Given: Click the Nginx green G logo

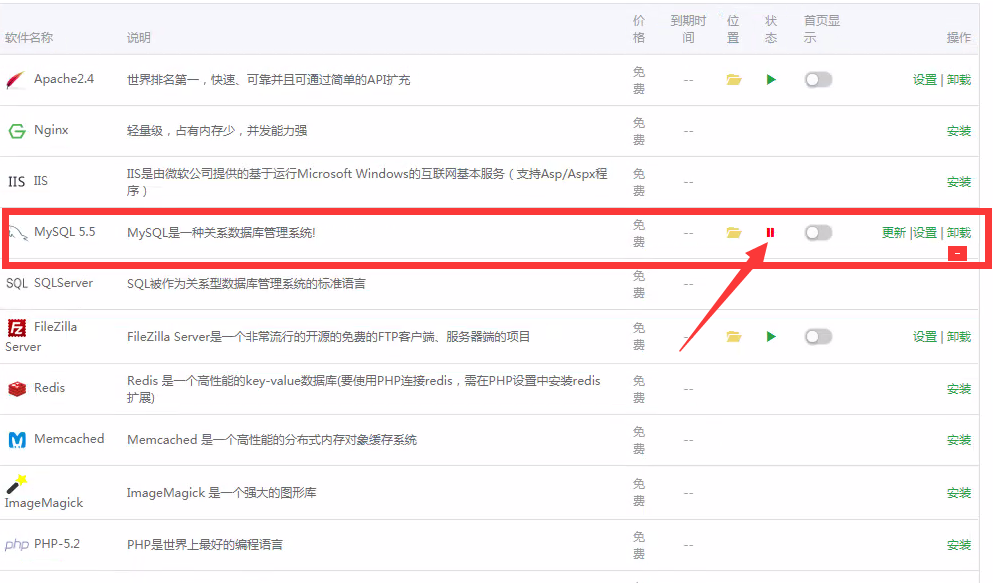Looking at the screenshot, I should [16, 131].
